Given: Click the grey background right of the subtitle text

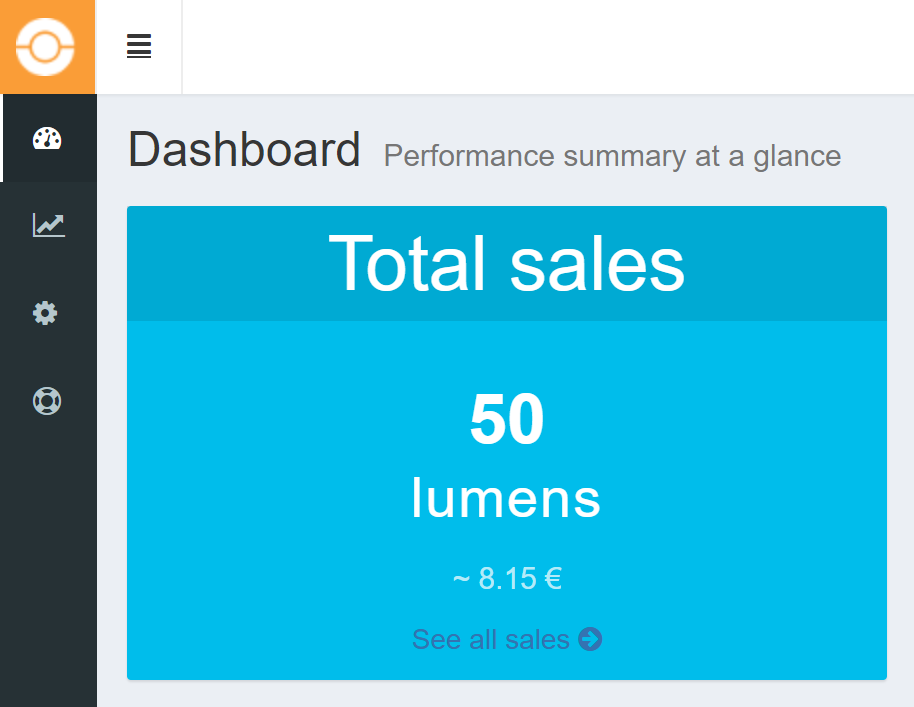Looking at the screenshot, I should [x=880, y=156].
